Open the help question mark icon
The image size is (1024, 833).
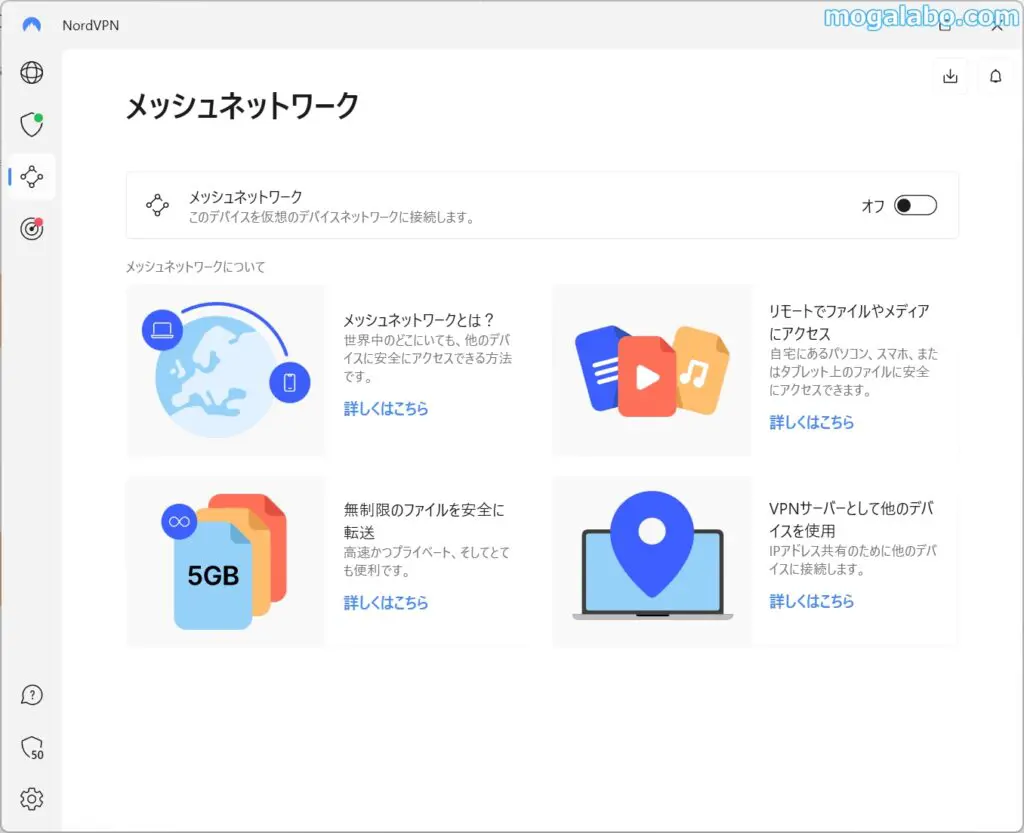click(32, 695)
